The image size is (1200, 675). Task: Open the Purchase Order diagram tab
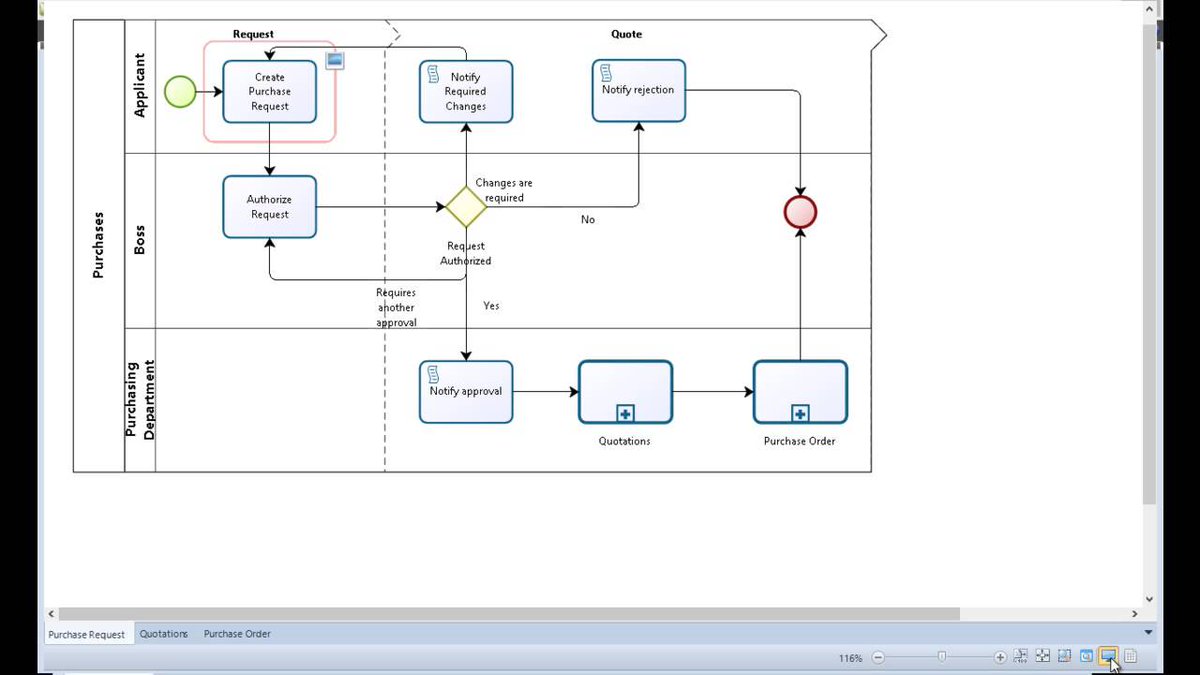pos(237,634)
